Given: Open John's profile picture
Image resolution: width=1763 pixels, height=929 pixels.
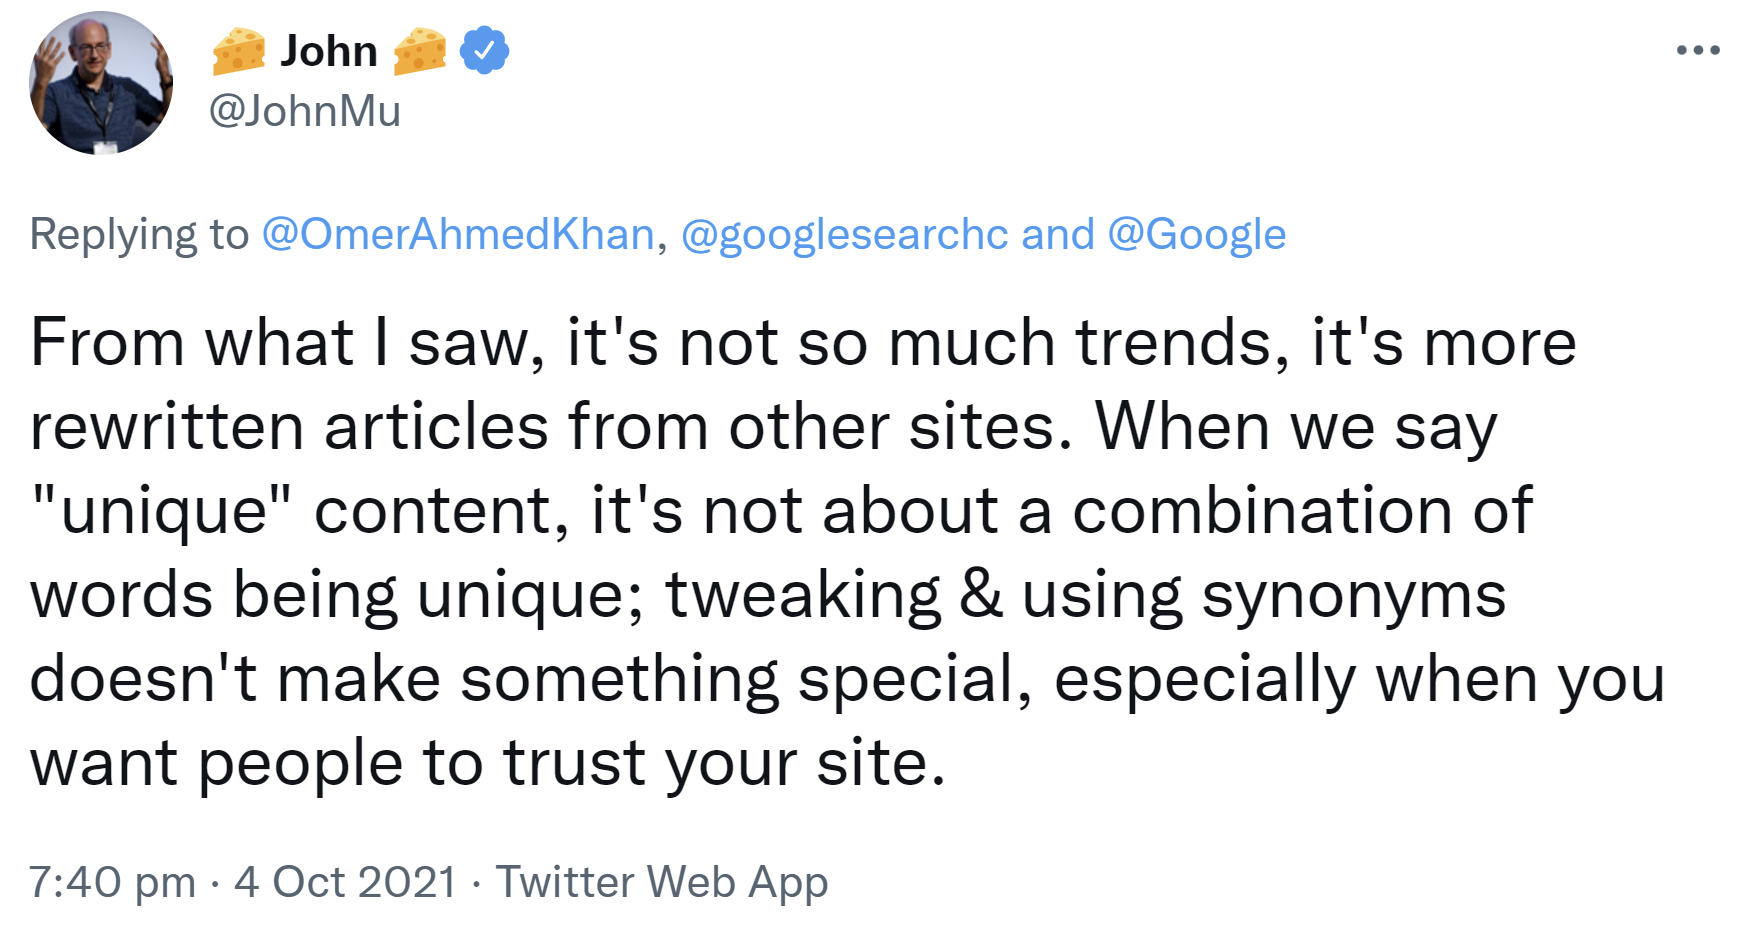Looking at the screenshot, I should tap(100, 83).
